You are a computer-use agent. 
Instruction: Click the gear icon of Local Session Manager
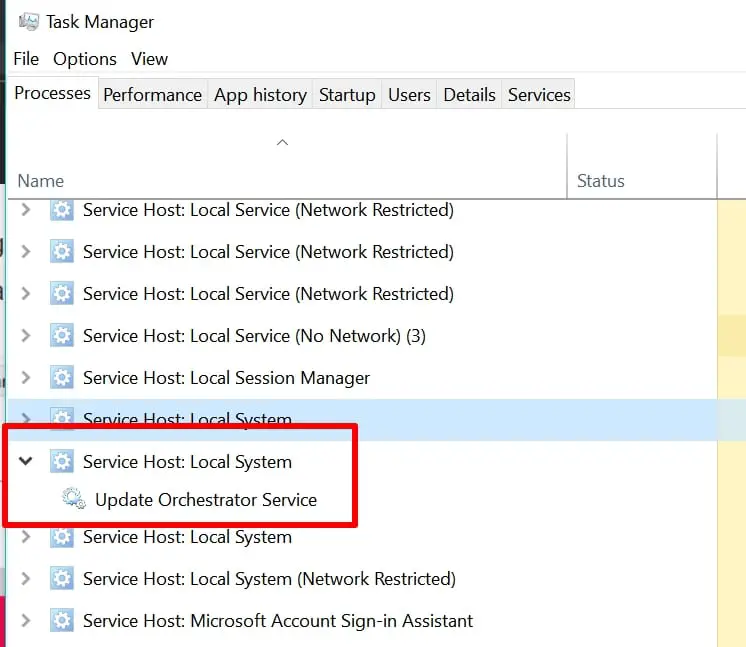coord(62,378)
